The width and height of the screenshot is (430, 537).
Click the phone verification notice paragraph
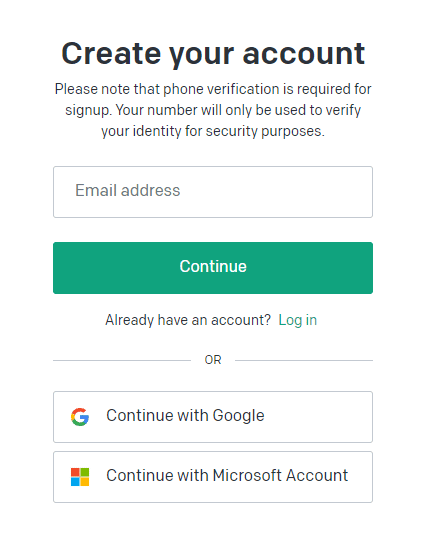click(x=213, y=110)
